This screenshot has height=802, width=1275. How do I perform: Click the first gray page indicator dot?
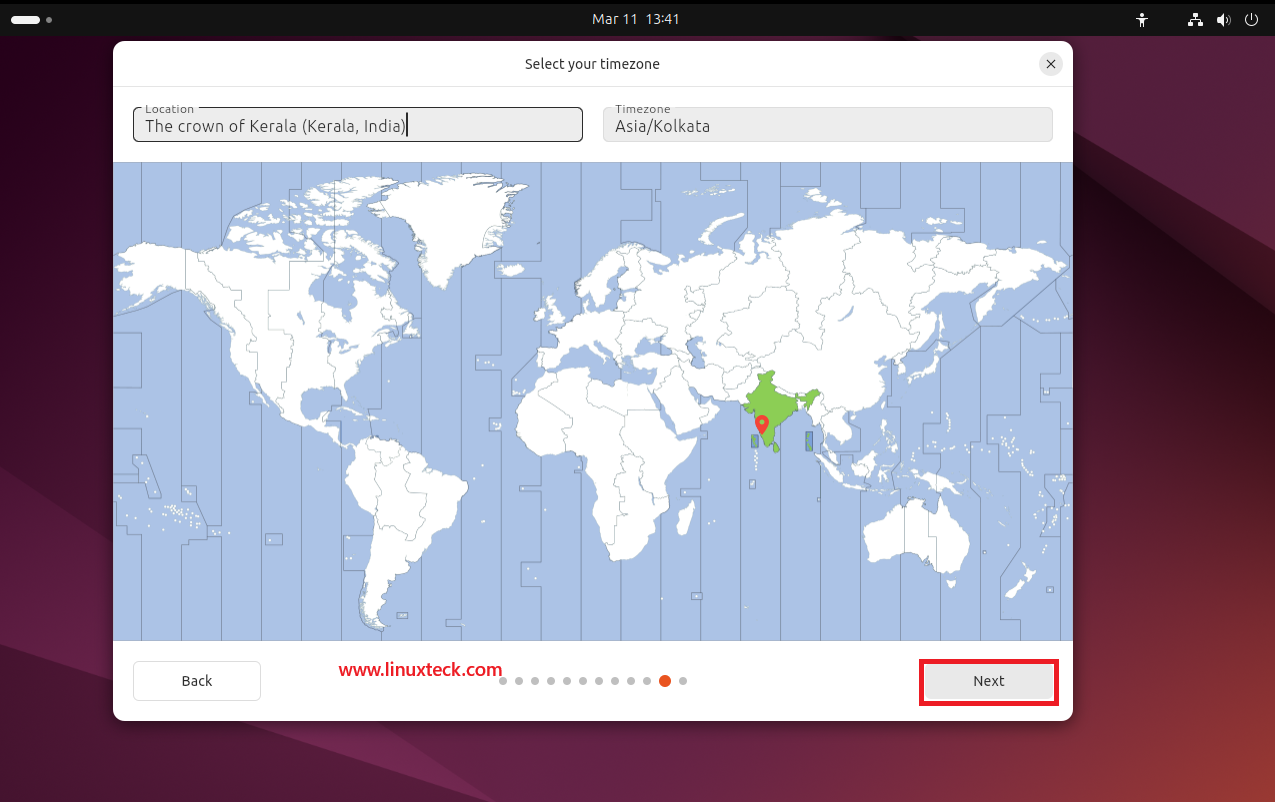[x=503, y=681]
